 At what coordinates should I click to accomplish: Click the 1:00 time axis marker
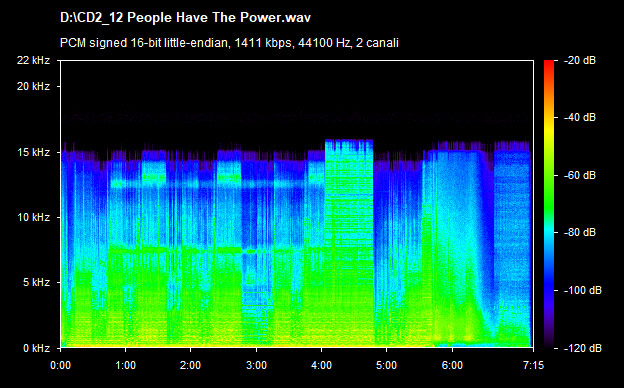126,365
